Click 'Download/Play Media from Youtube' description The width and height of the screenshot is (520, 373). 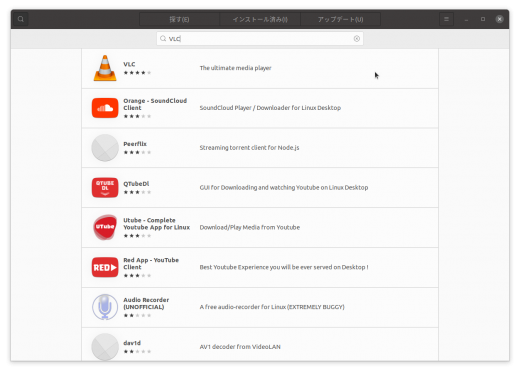coord(250,227)
